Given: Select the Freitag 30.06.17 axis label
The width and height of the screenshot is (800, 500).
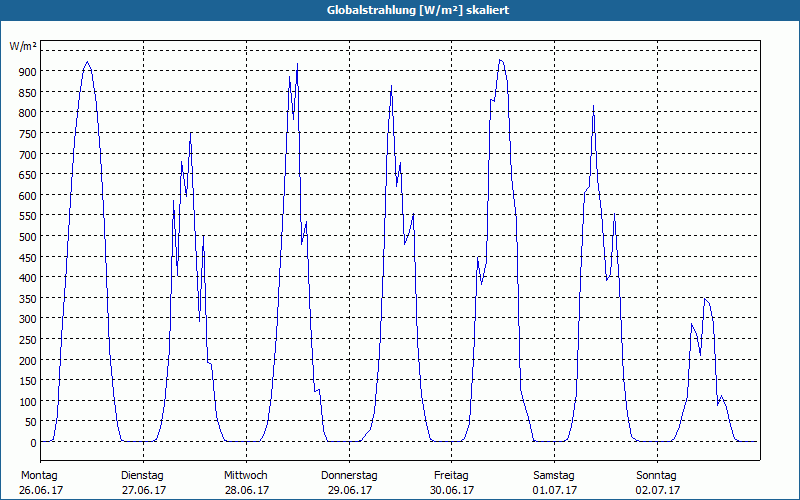Looking at the screenshot, I should 452,483.
